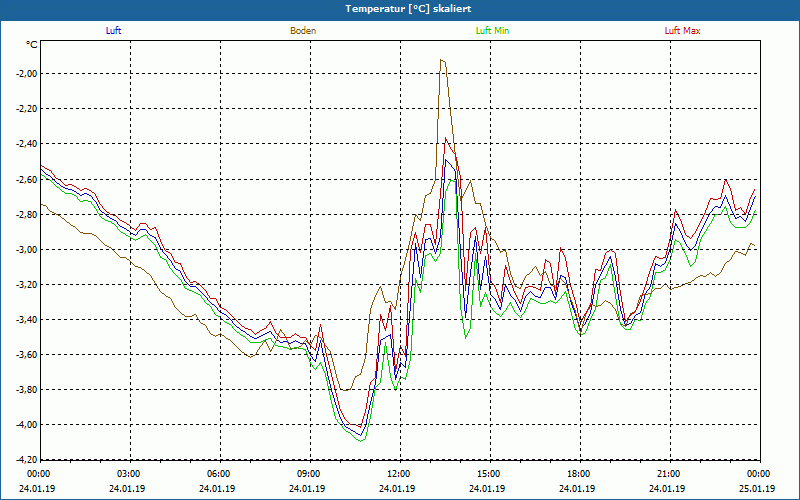Select the chart title Temperatur [°C] skaliert
The image size is (800, 500).
click(x=408, y=9)
